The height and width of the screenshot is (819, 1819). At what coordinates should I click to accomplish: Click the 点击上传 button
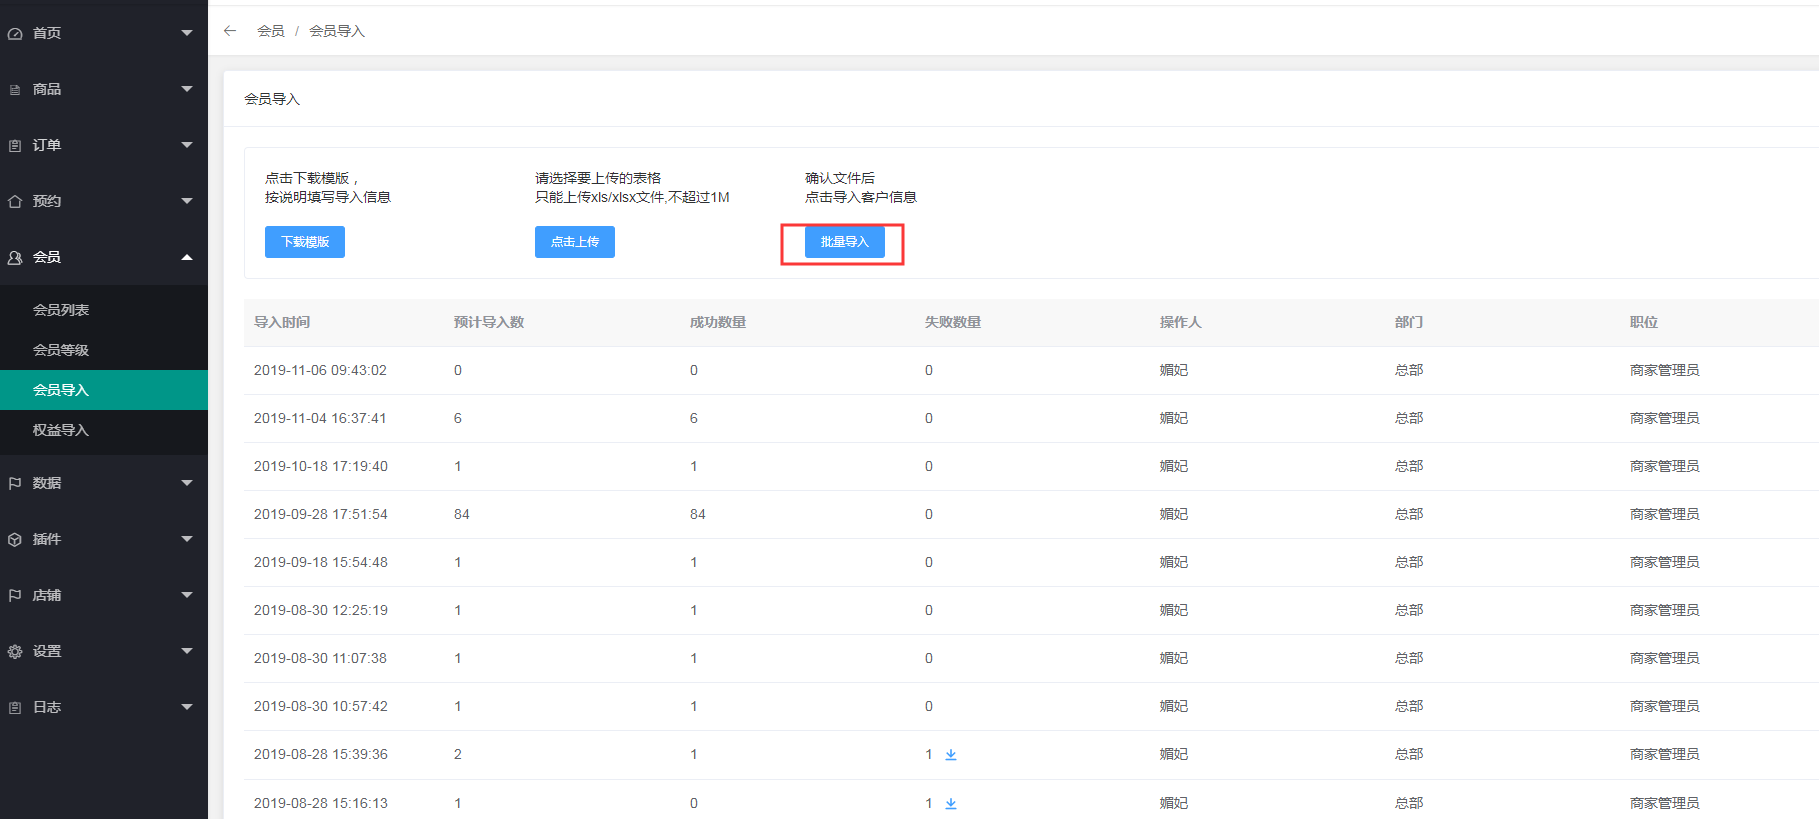(575, 242)
